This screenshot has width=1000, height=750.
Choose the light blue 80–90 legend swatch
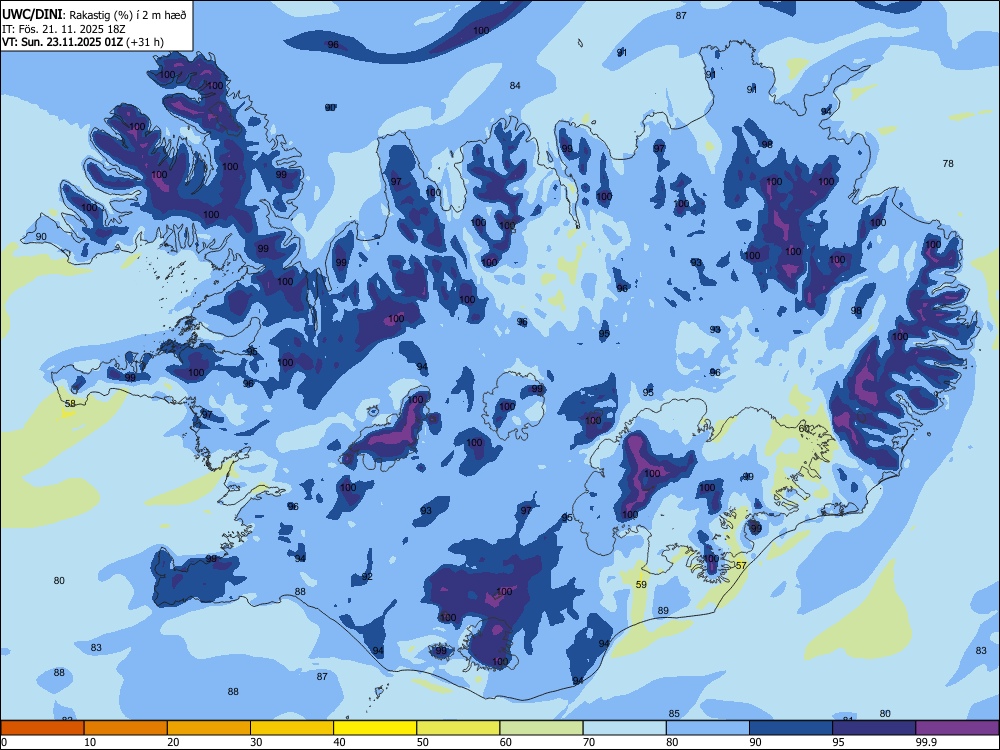707,728
